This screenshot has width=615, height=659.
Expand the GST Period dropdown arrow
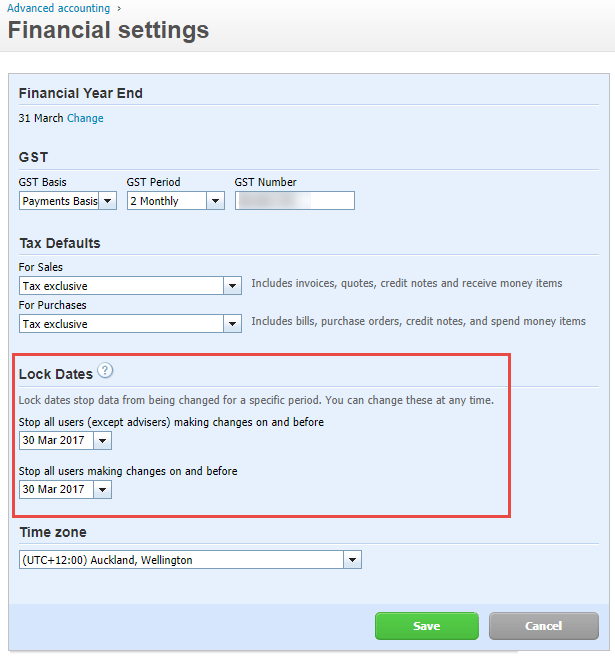[x=216, y=201]
